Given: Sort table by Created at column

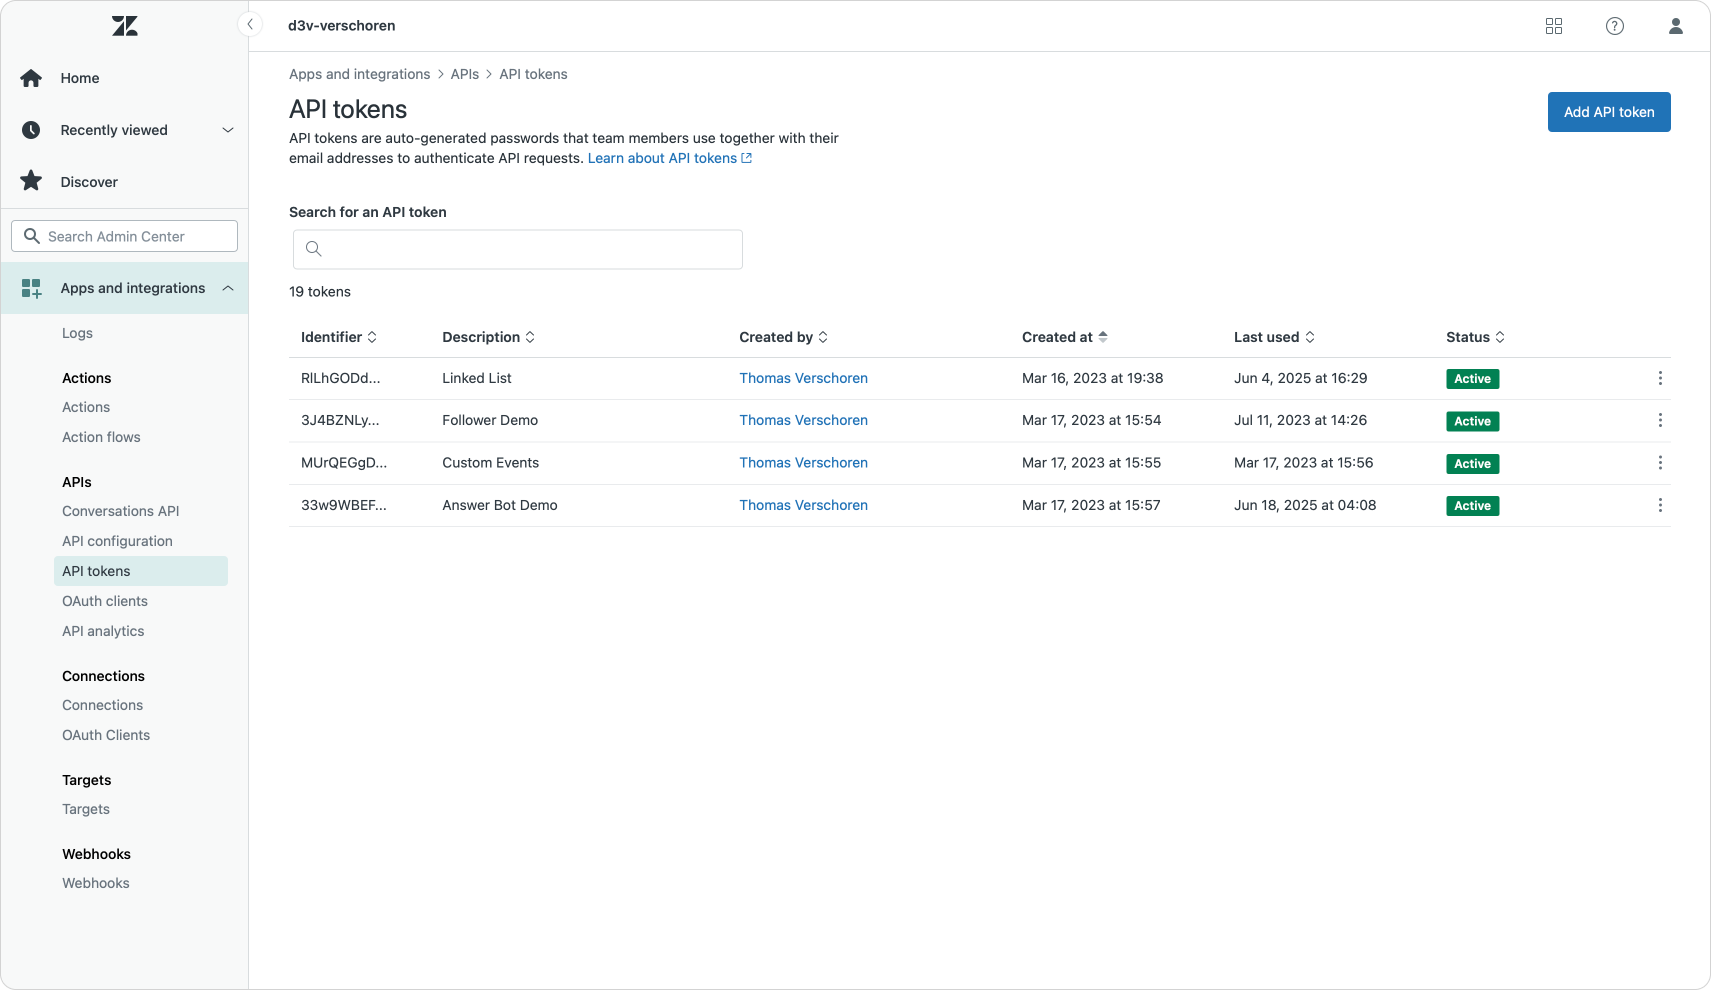Looking at the screenshot, I should tap(1065, 337).
